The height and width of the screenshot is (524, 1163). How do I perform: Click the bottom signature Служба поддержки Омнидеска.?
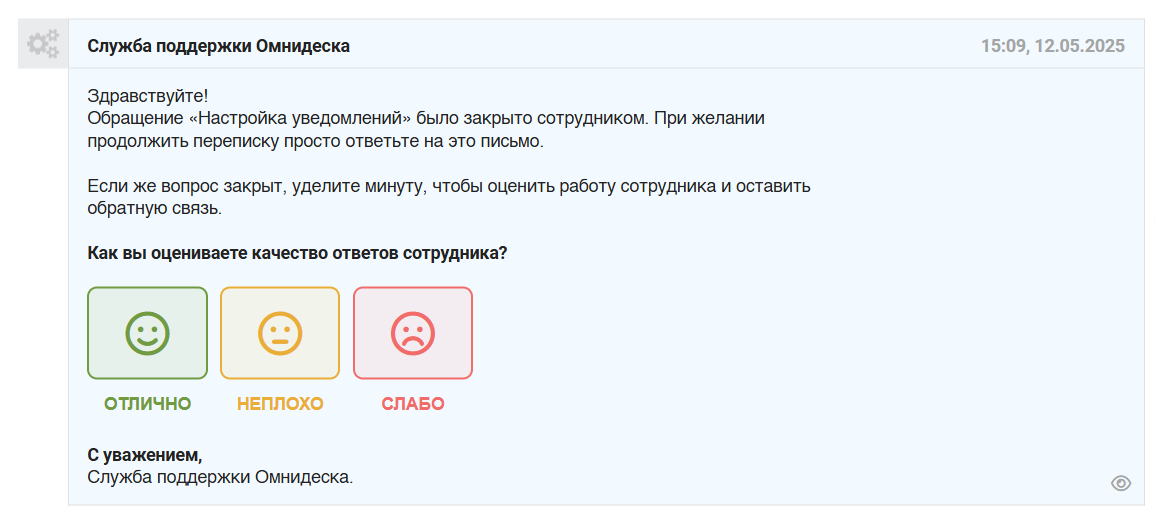[220, 477]
